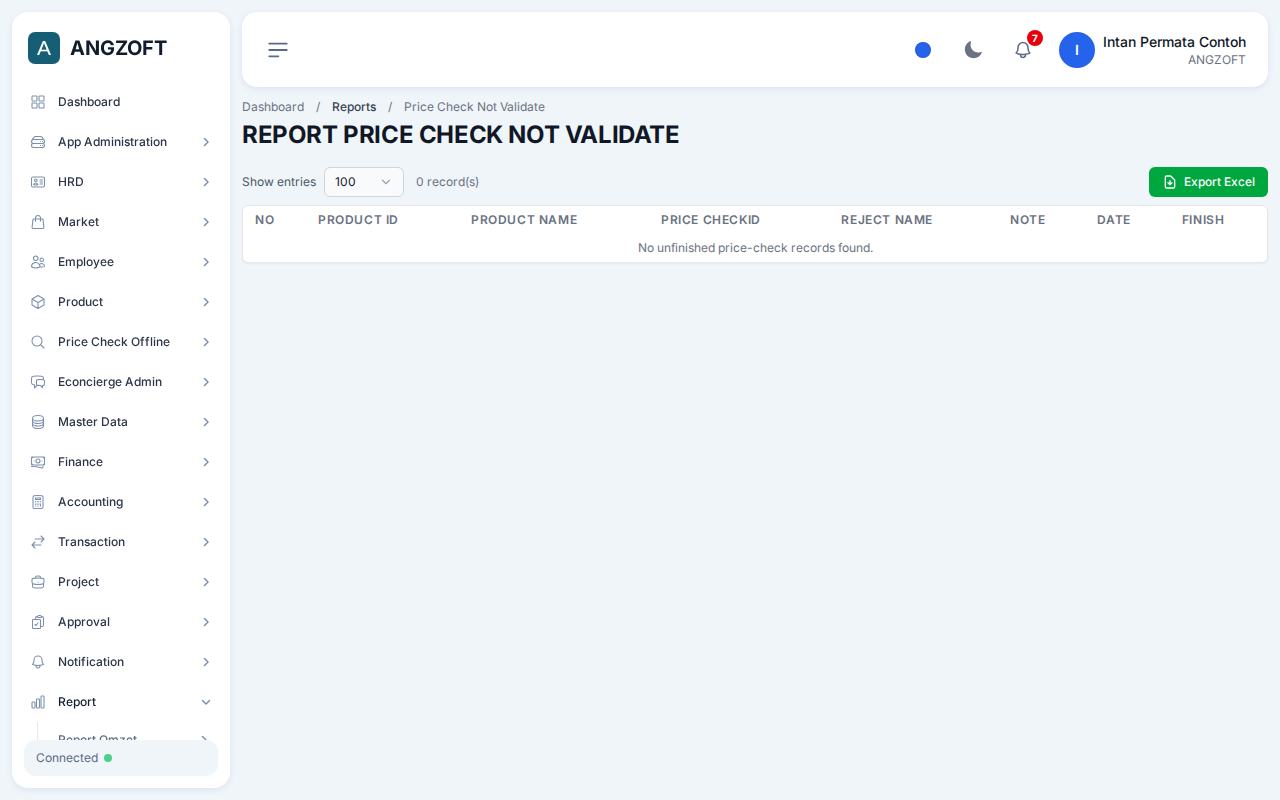
Task: Open the Show entries 100 dropdown
Action: click(x=364, y=182)
